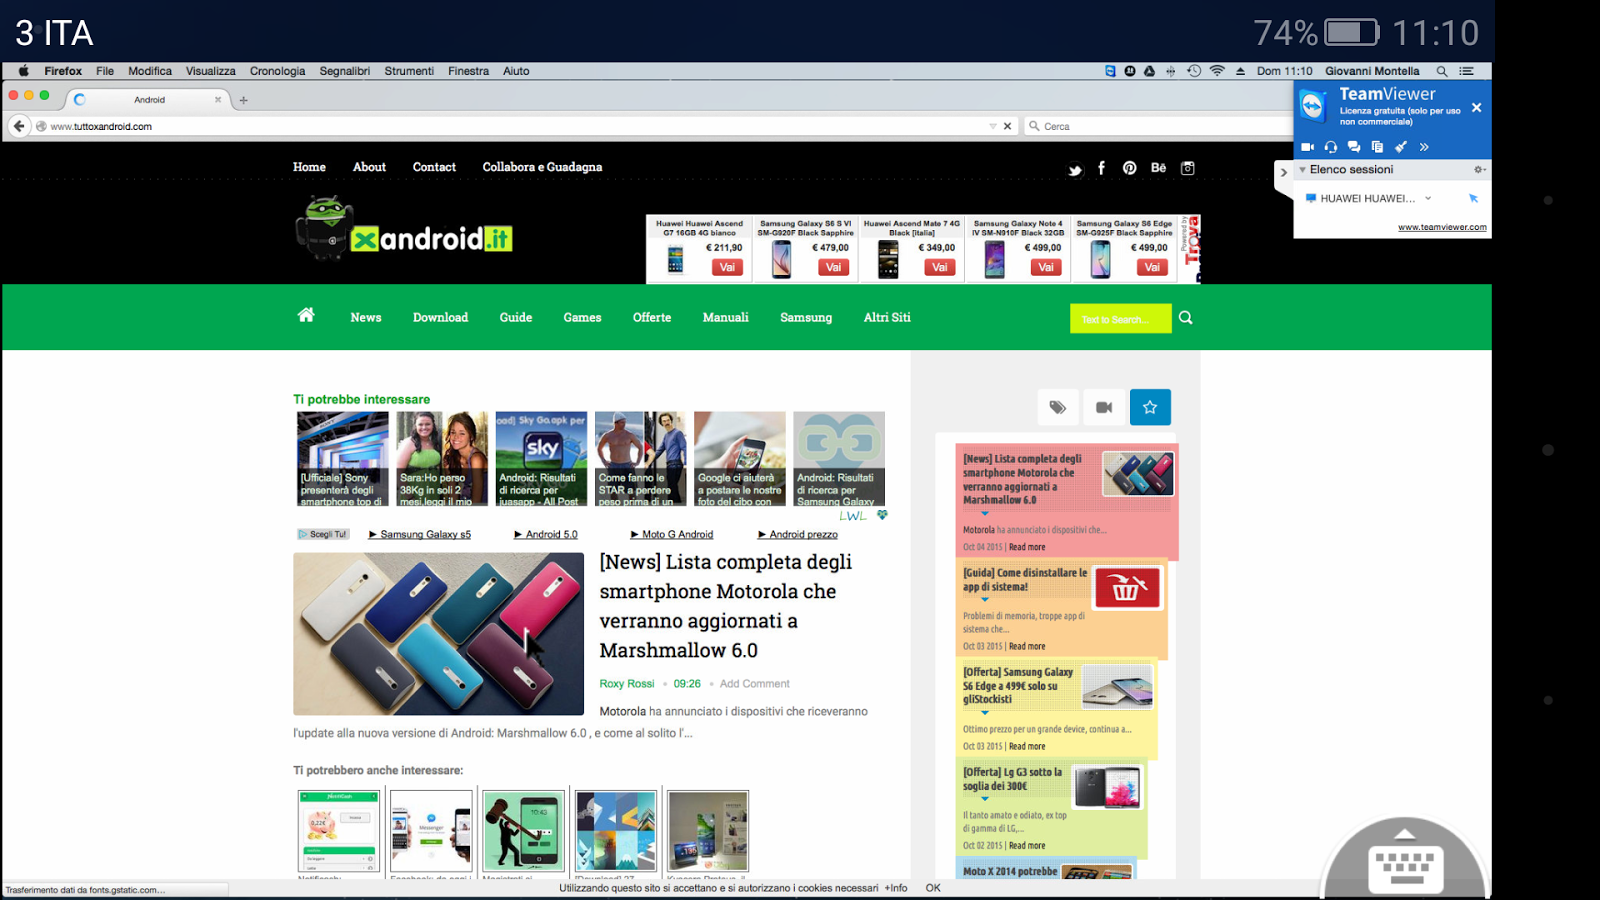Collapse the TeamViewer side panel arrow
1600x900 pixels.
[x=1284, y=172]
